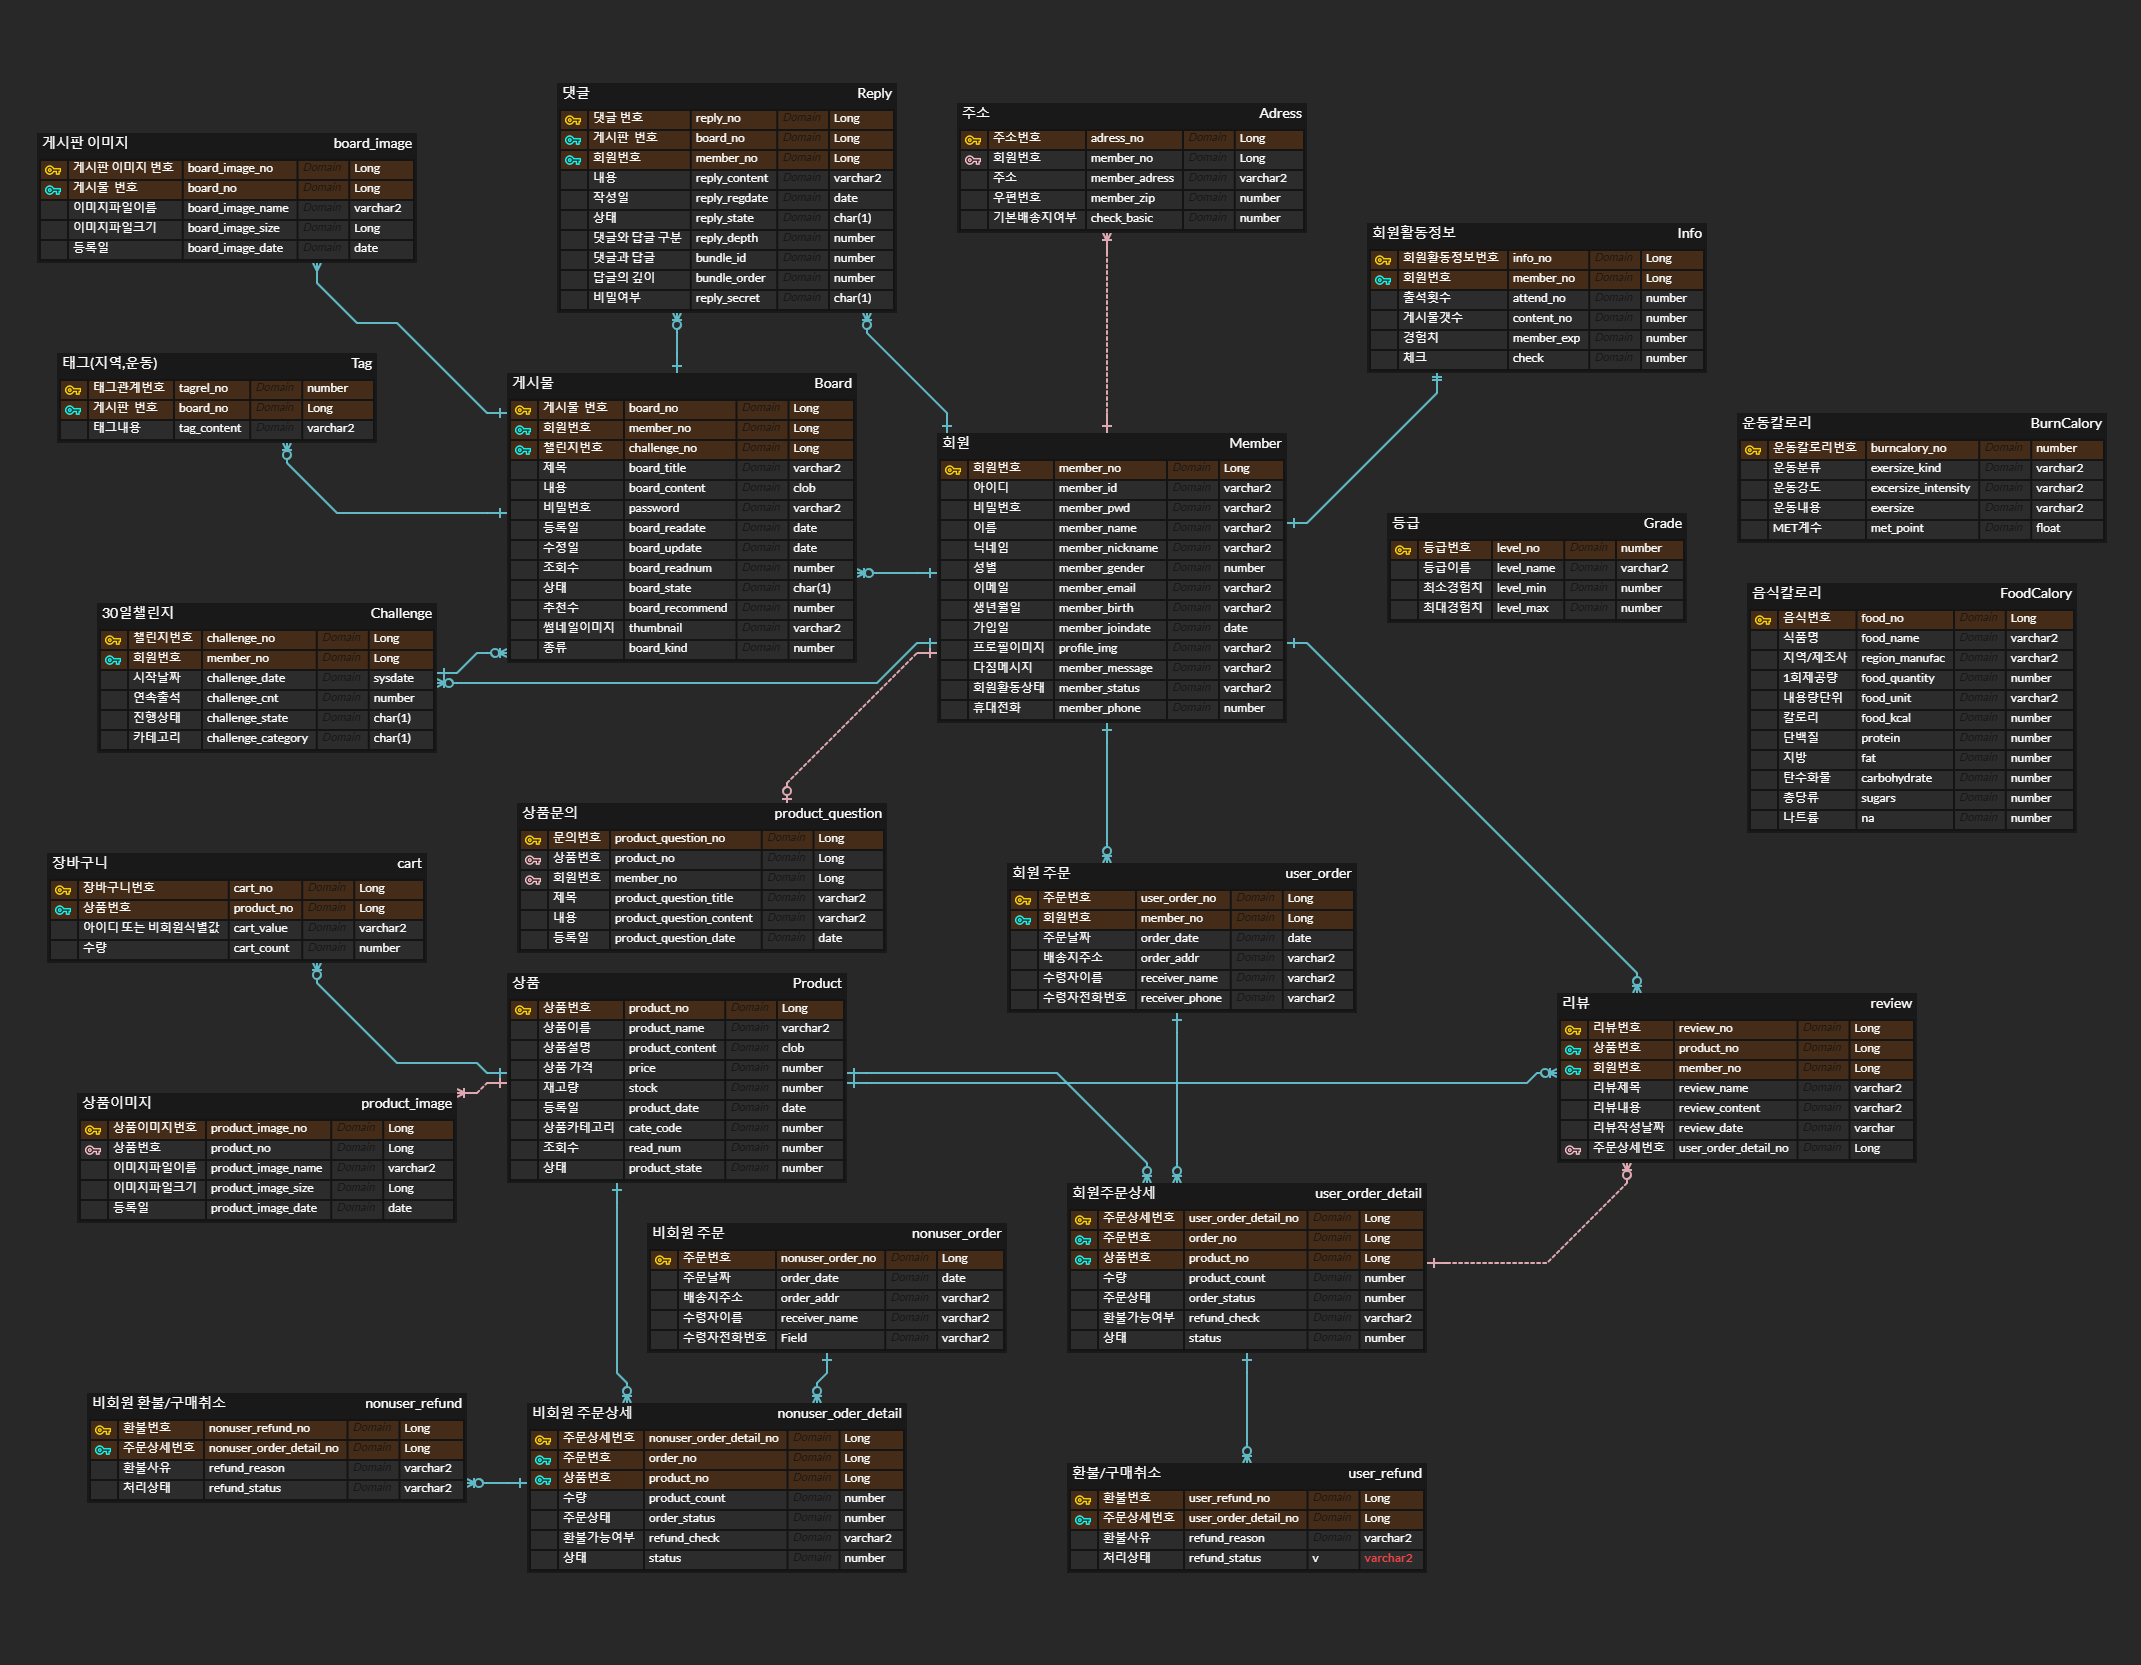This screenshot has width=2141, height=1665.
Task: Click the primary key icon of cart_no
Action: tap(63, 889)
